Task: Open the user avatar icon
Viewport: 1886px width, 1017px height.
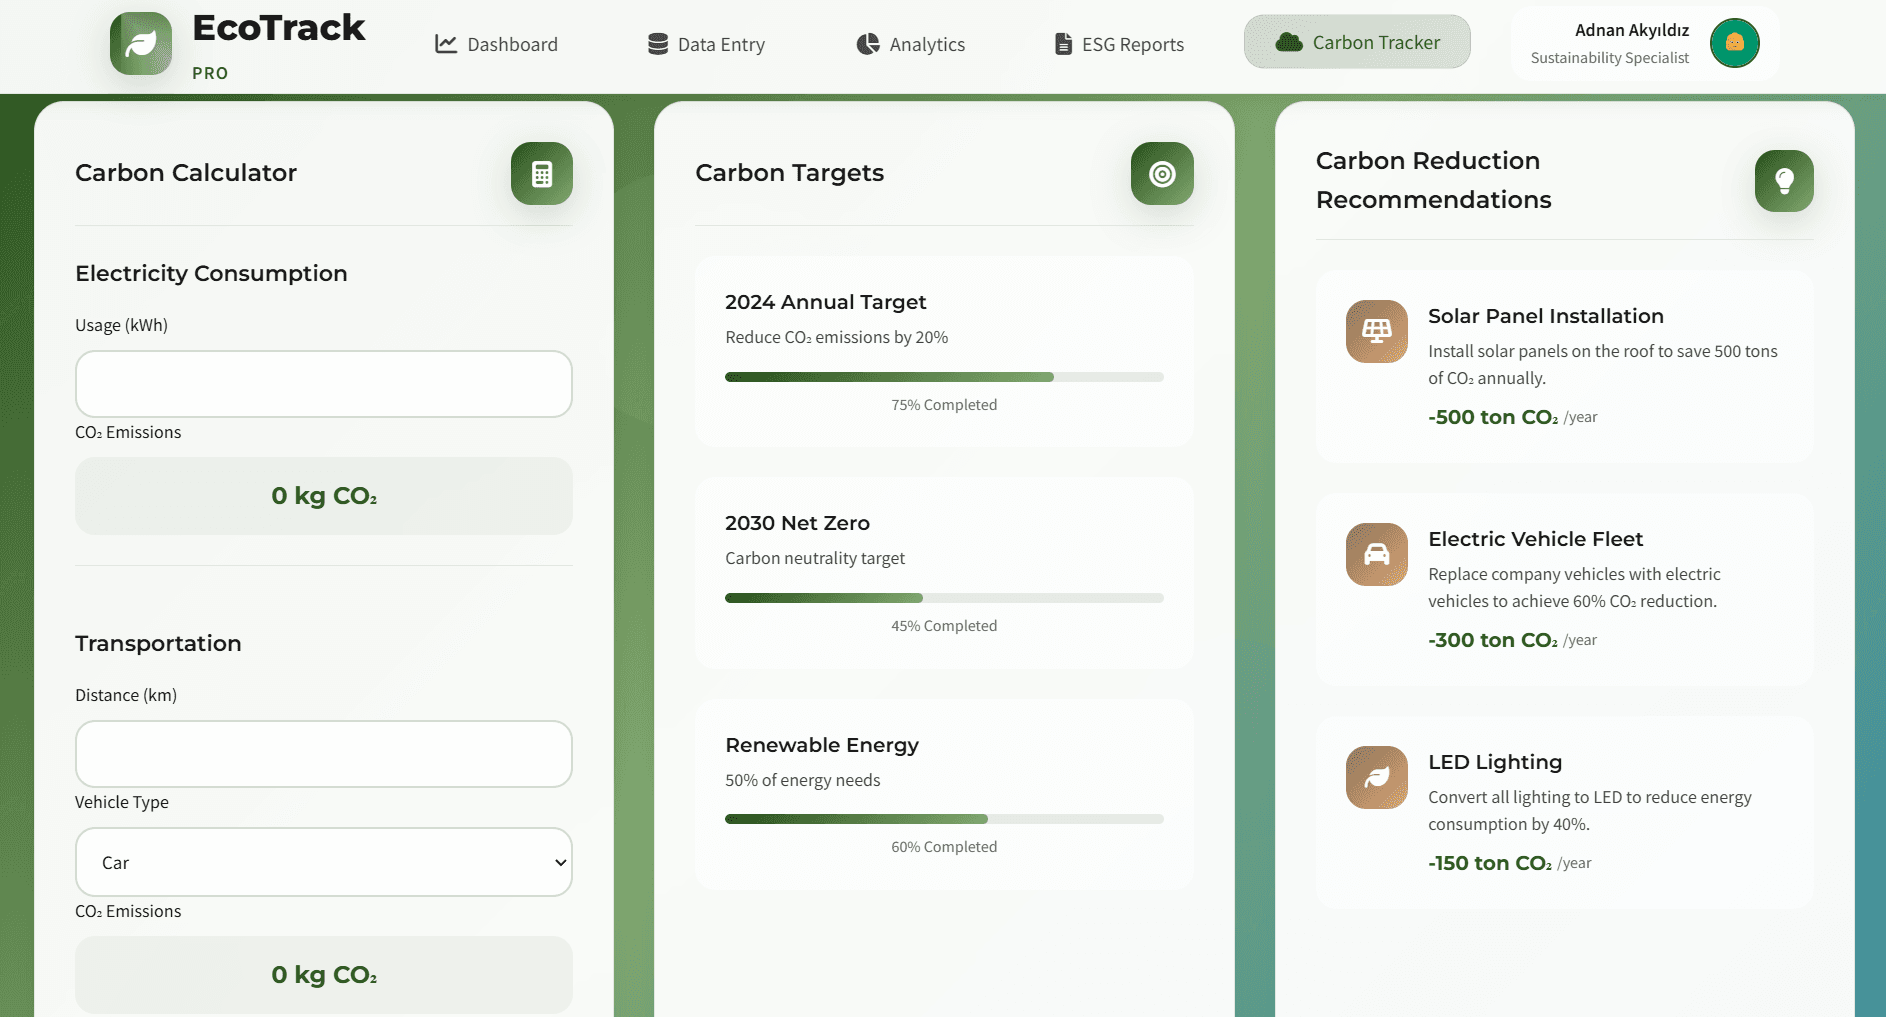Action: tap(1733, 43)
